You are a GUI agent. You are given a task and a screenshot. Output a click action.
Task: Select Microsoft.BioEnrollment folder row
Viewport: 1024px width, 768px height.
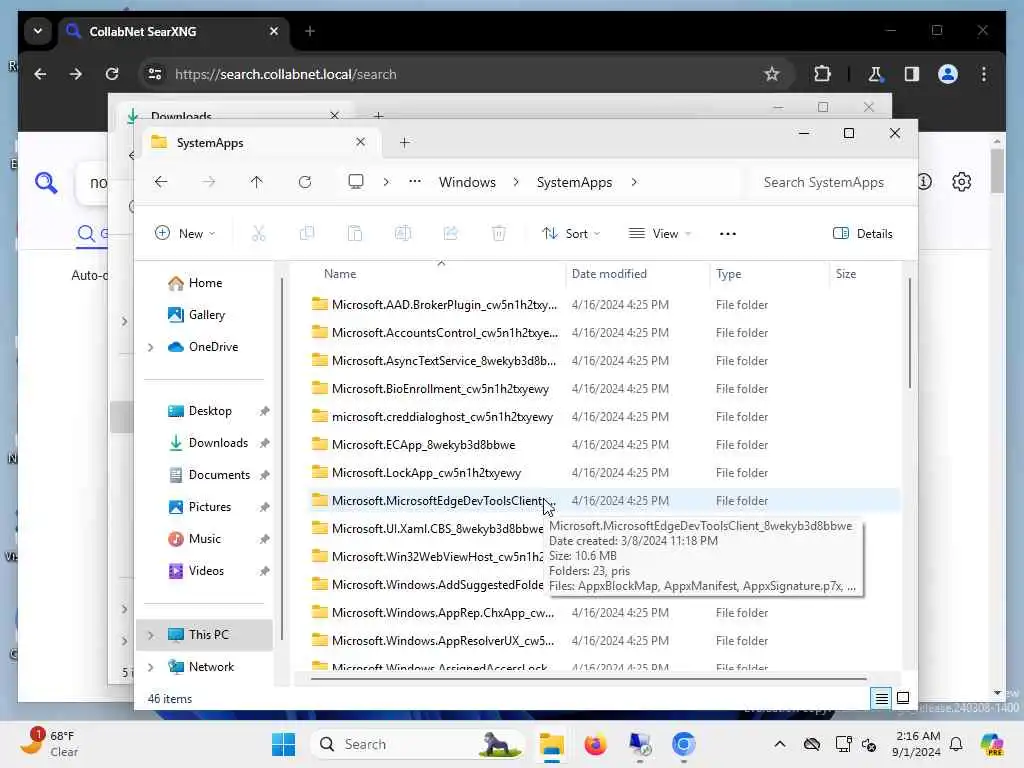[604, 389]
